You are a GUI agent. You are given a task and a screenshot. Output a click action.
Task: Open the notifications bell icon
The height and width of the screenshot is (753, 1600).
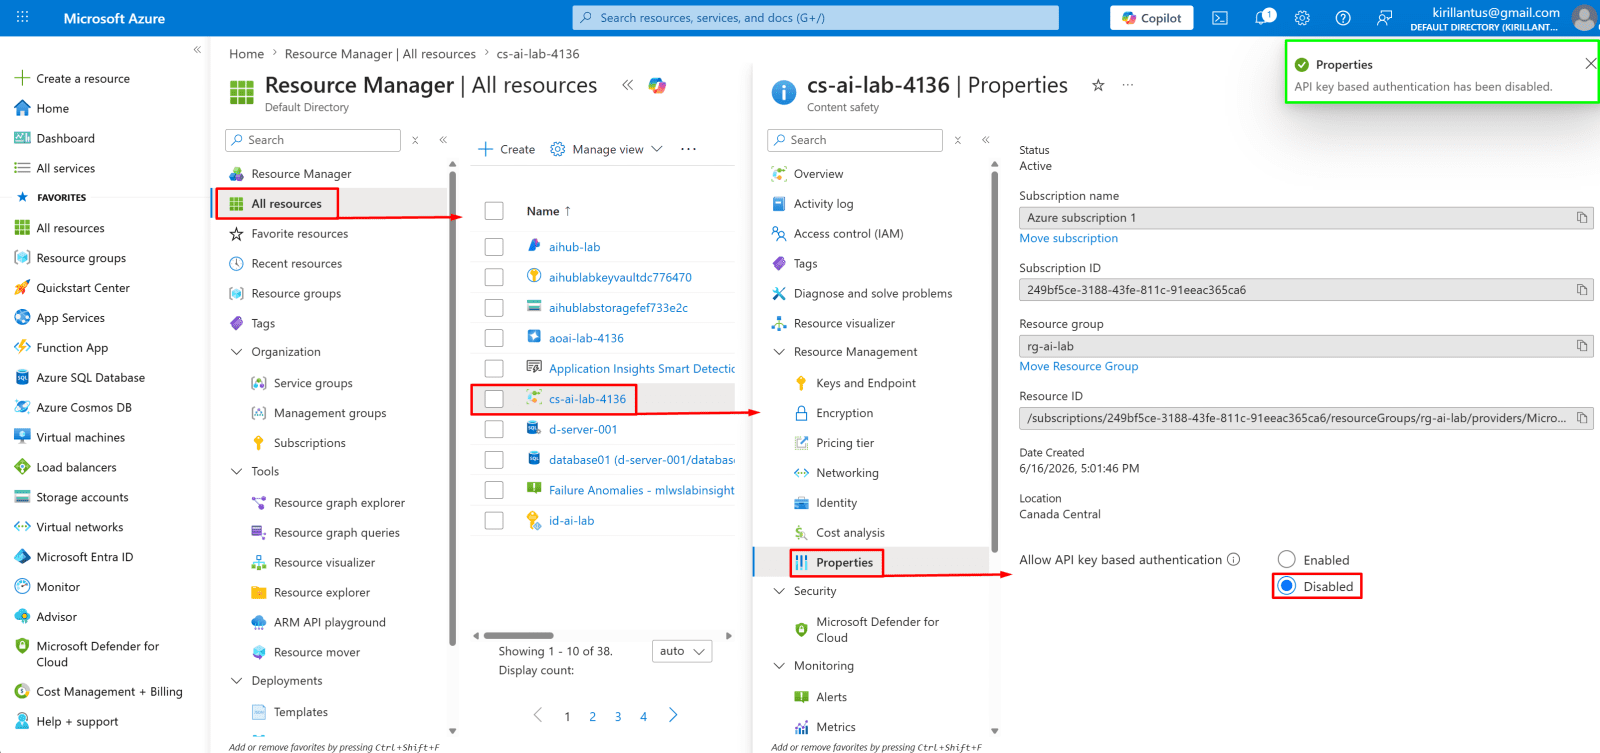[x=1263, y=18]
